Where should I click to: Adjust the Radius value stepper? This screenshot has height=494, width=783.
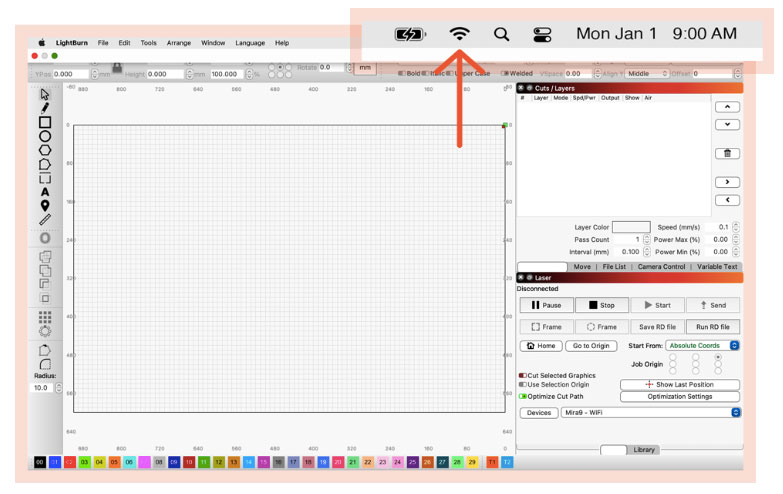59,388
